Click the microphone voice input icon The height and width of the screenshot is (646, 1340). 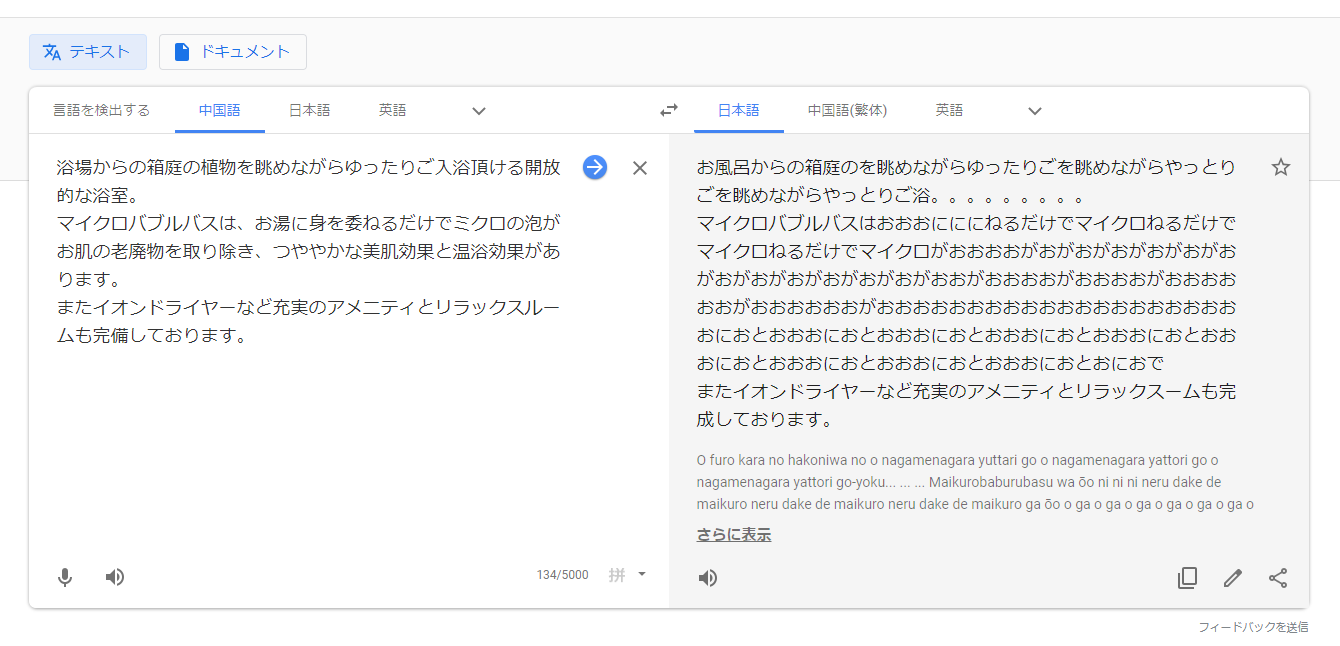(x=65, y=577)
